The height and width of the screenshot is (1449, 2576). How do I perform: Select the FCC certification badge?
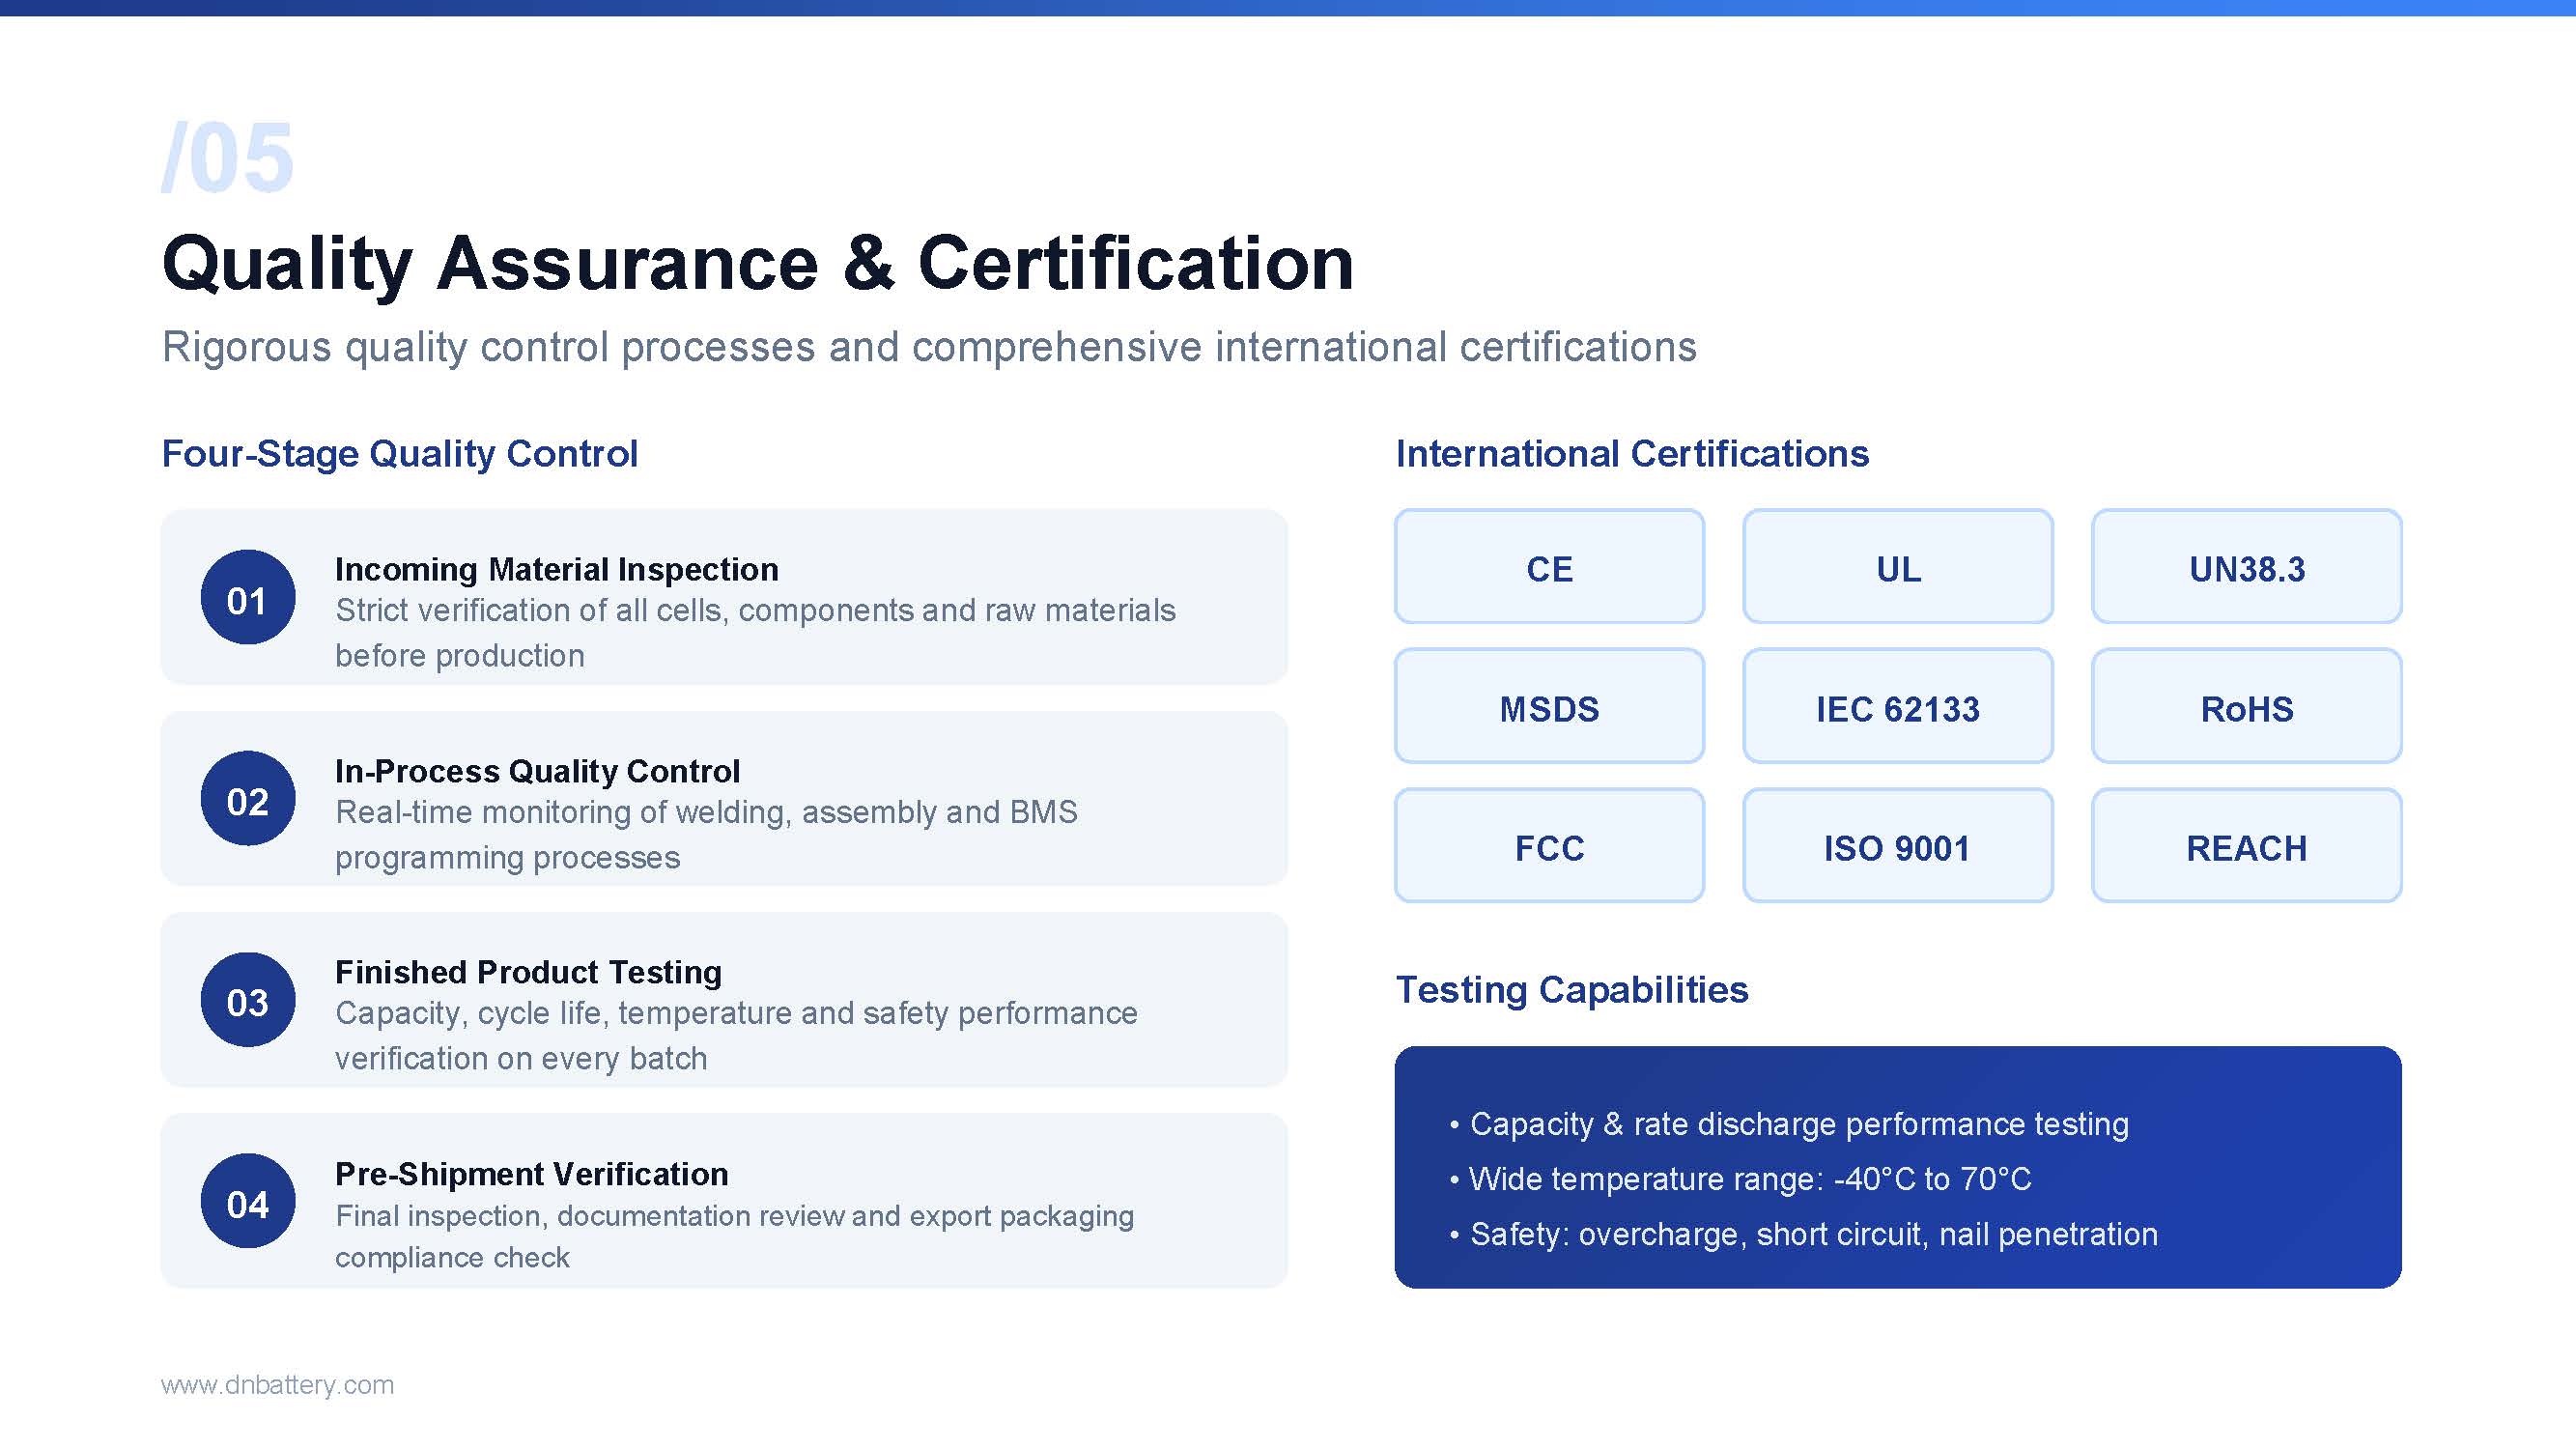(1549, 846)
